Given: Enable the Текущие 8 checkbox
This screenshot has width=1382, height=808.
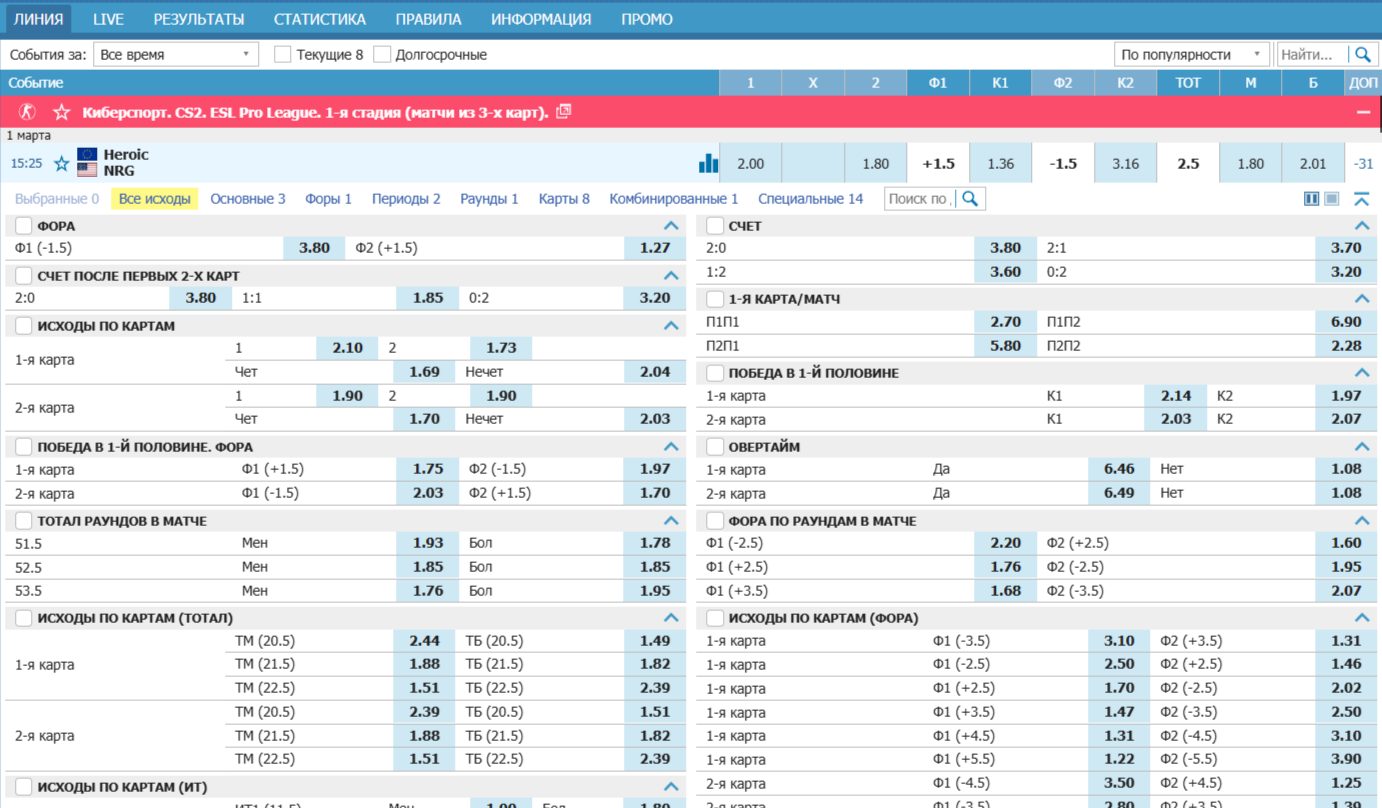Looking at the screenshot, I should point(283,55).
